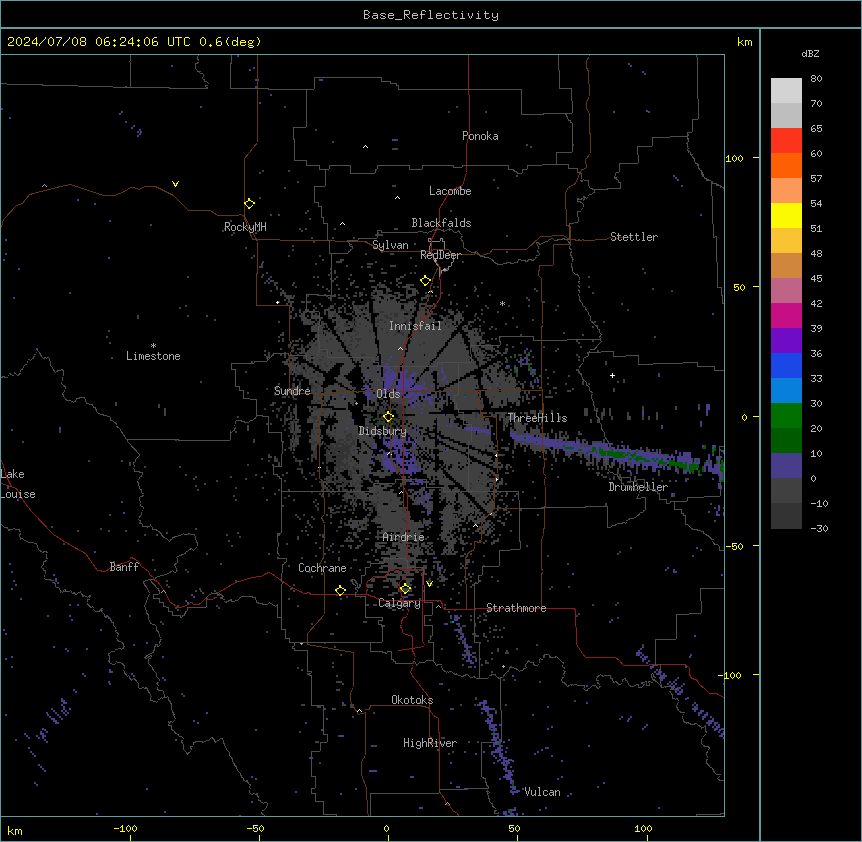Select the Sylvan label
Image resolution: width=862 pixels, height=842 pixels.
click(x=390, y=245)
